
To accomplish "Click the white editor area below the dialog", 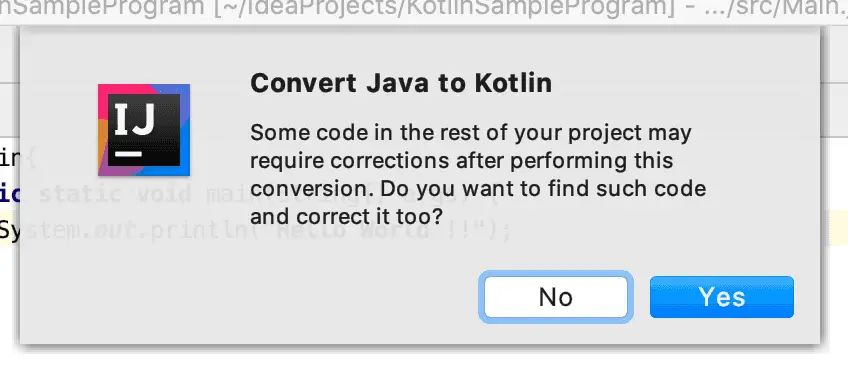I will coord(424,361).
